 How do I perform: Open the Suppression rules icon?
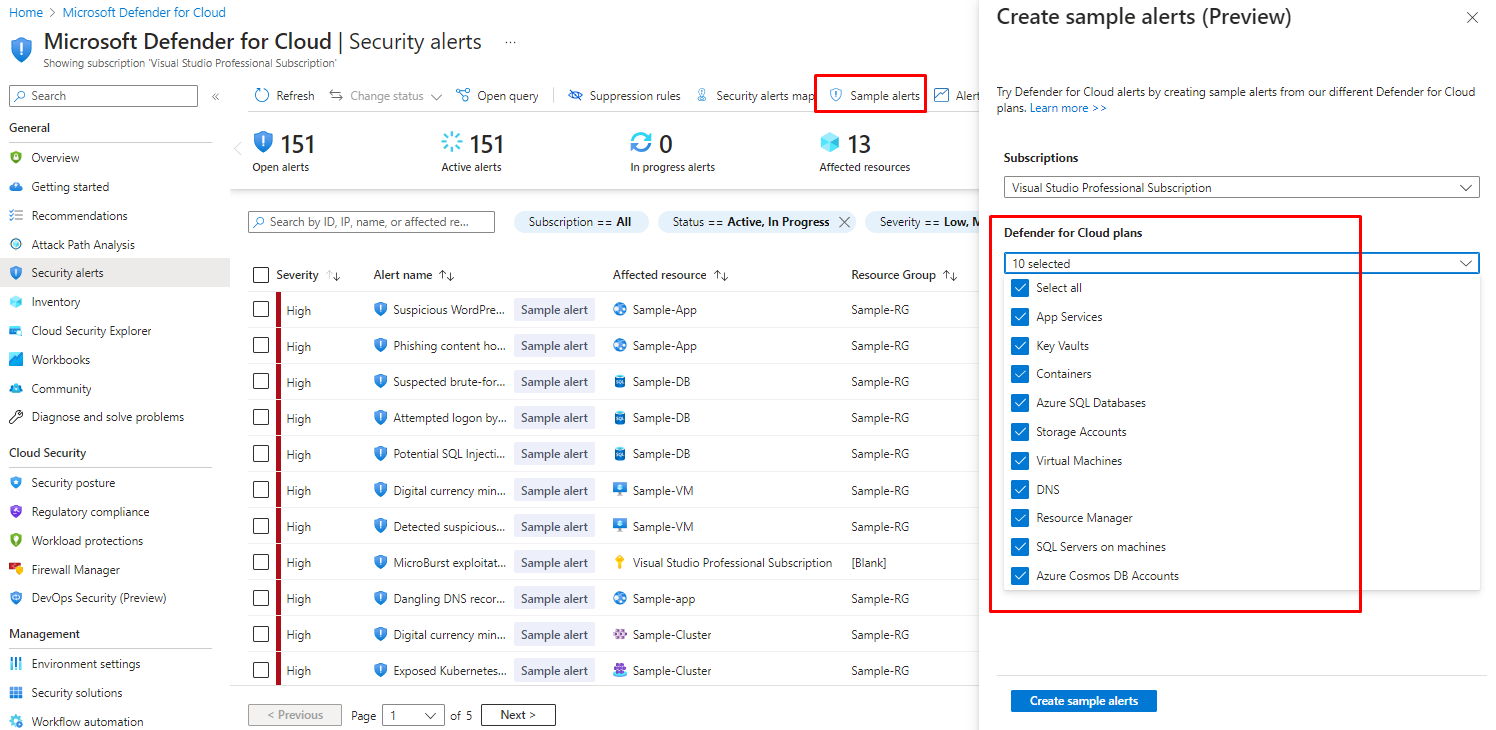[575, 96]
